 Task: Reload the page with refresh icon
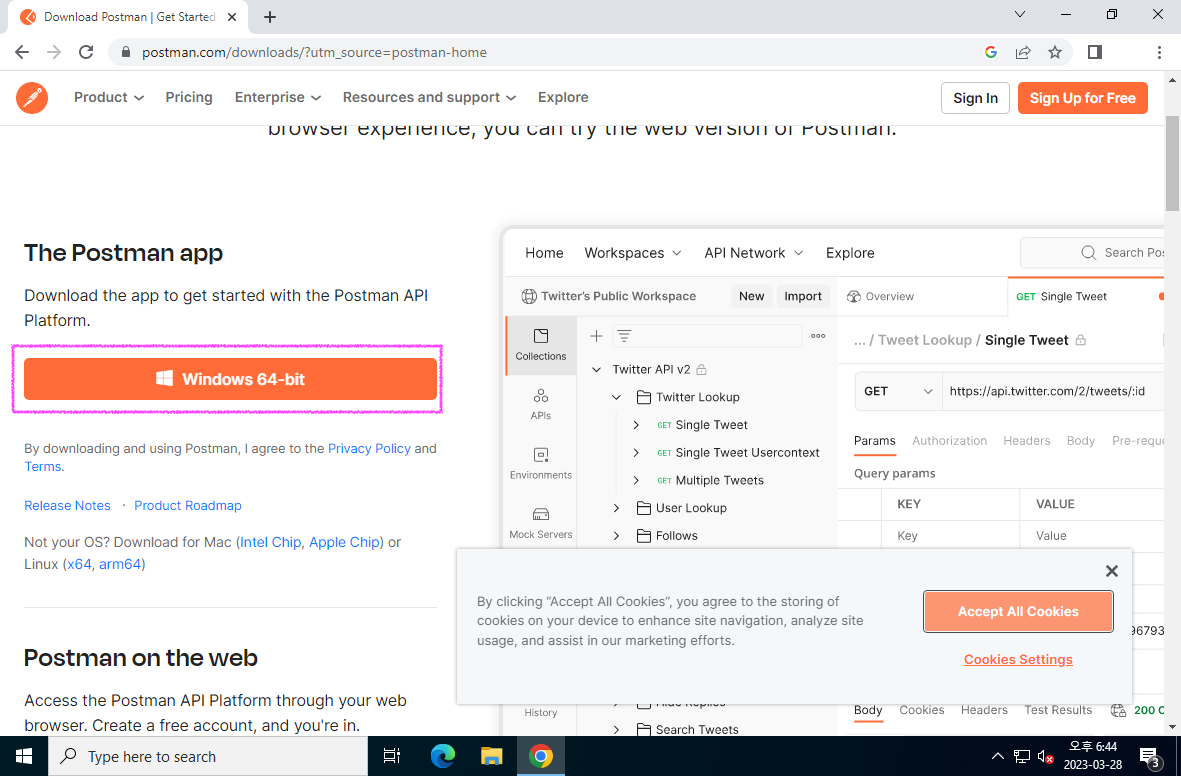tap(86, 52)
